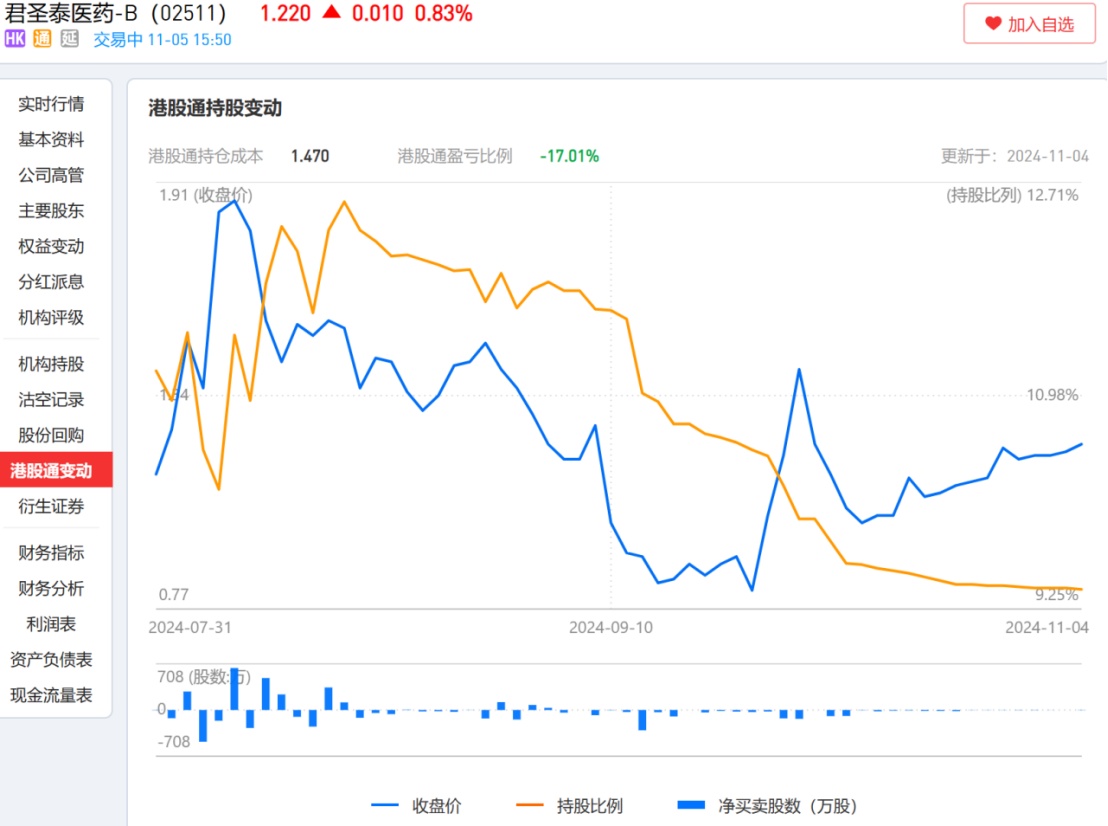
Task: Go to the 主要股东 page
Action: click(51, 211)
